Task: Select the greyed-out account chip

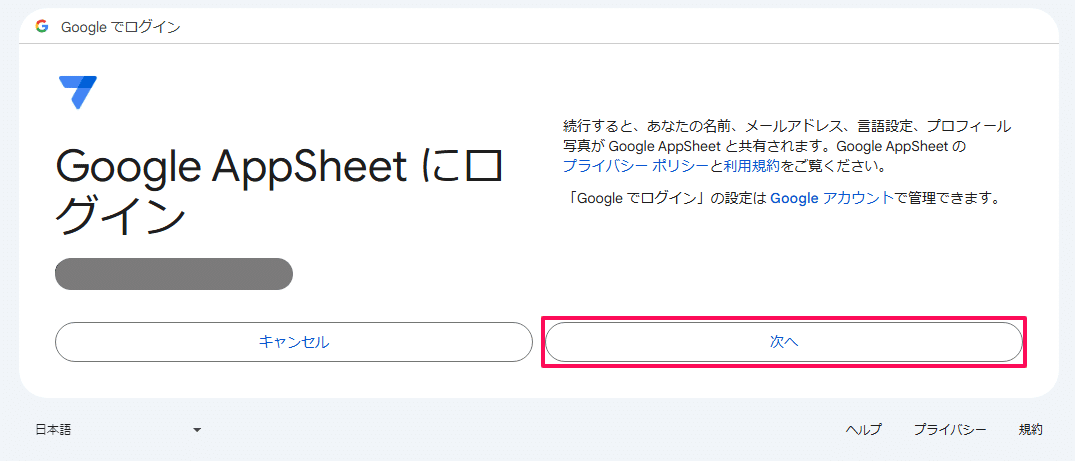Action: [x=174, y=274]
